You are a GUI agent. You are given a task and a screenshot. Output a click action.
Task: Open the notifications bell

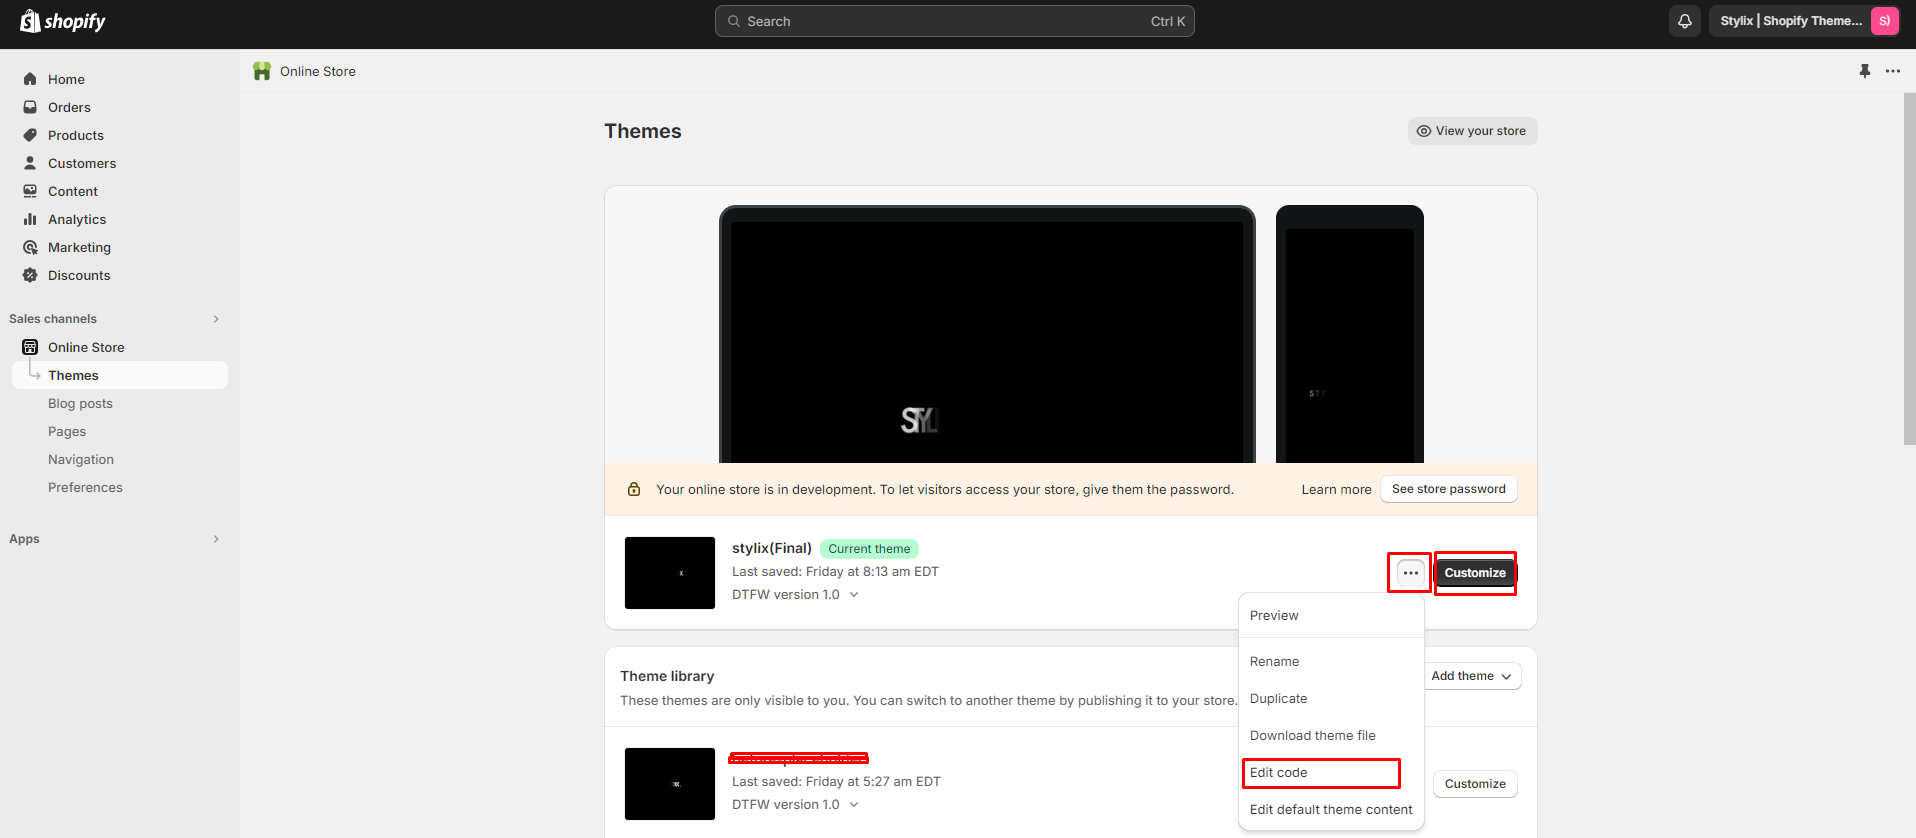1685,21
